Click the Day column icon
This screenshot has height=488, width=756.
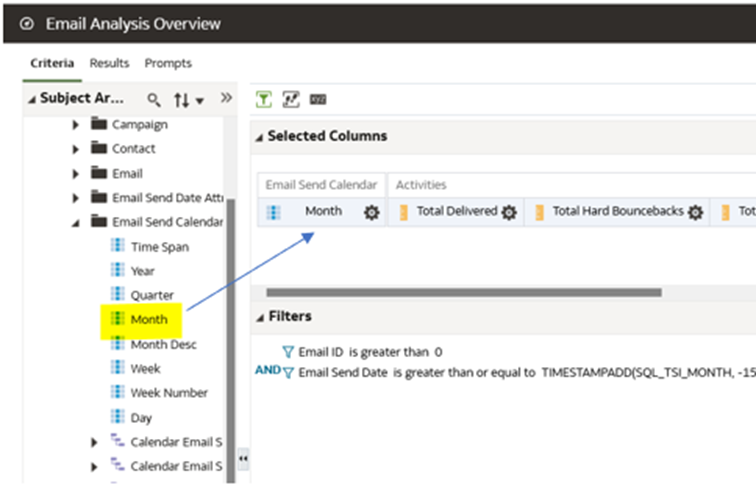118,416
